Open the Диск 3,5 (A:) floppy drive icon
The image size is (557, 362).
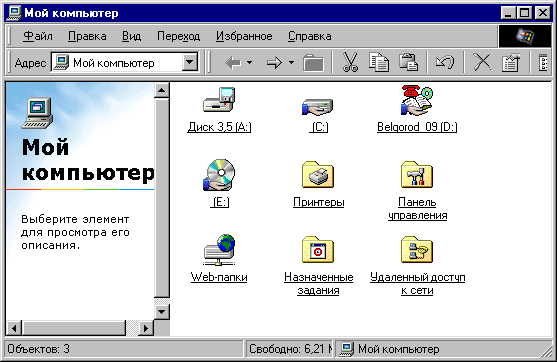pos(219,100)
